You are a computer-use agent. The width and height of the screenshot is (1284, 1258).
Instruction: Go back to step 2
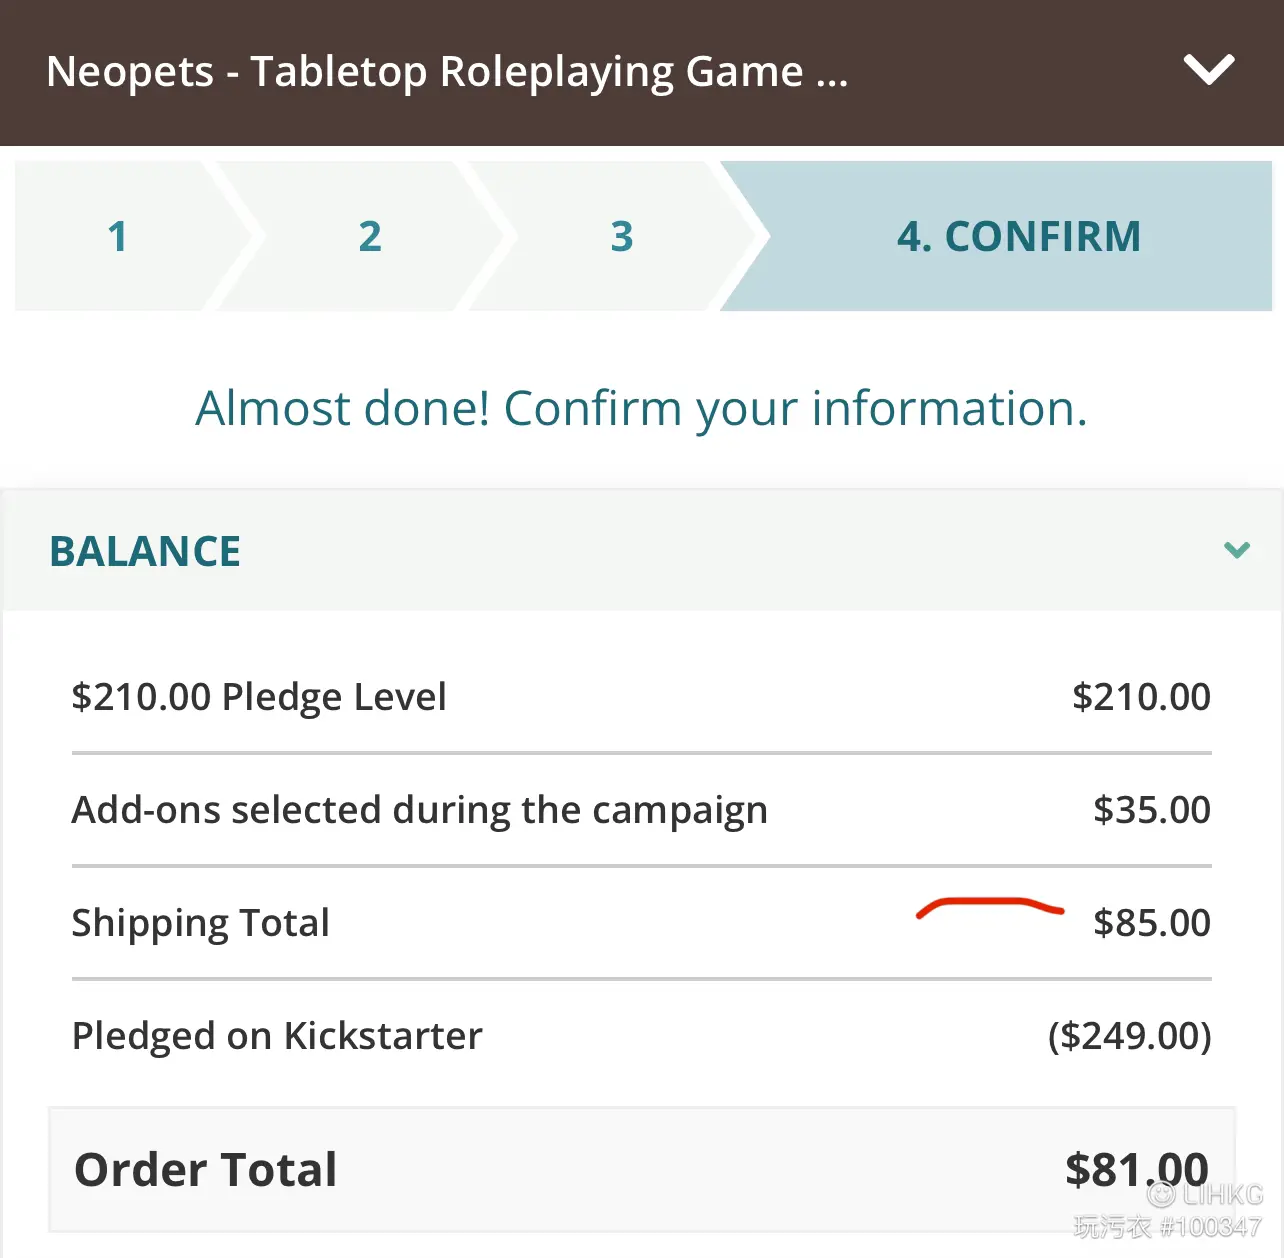tap(370, 236)
